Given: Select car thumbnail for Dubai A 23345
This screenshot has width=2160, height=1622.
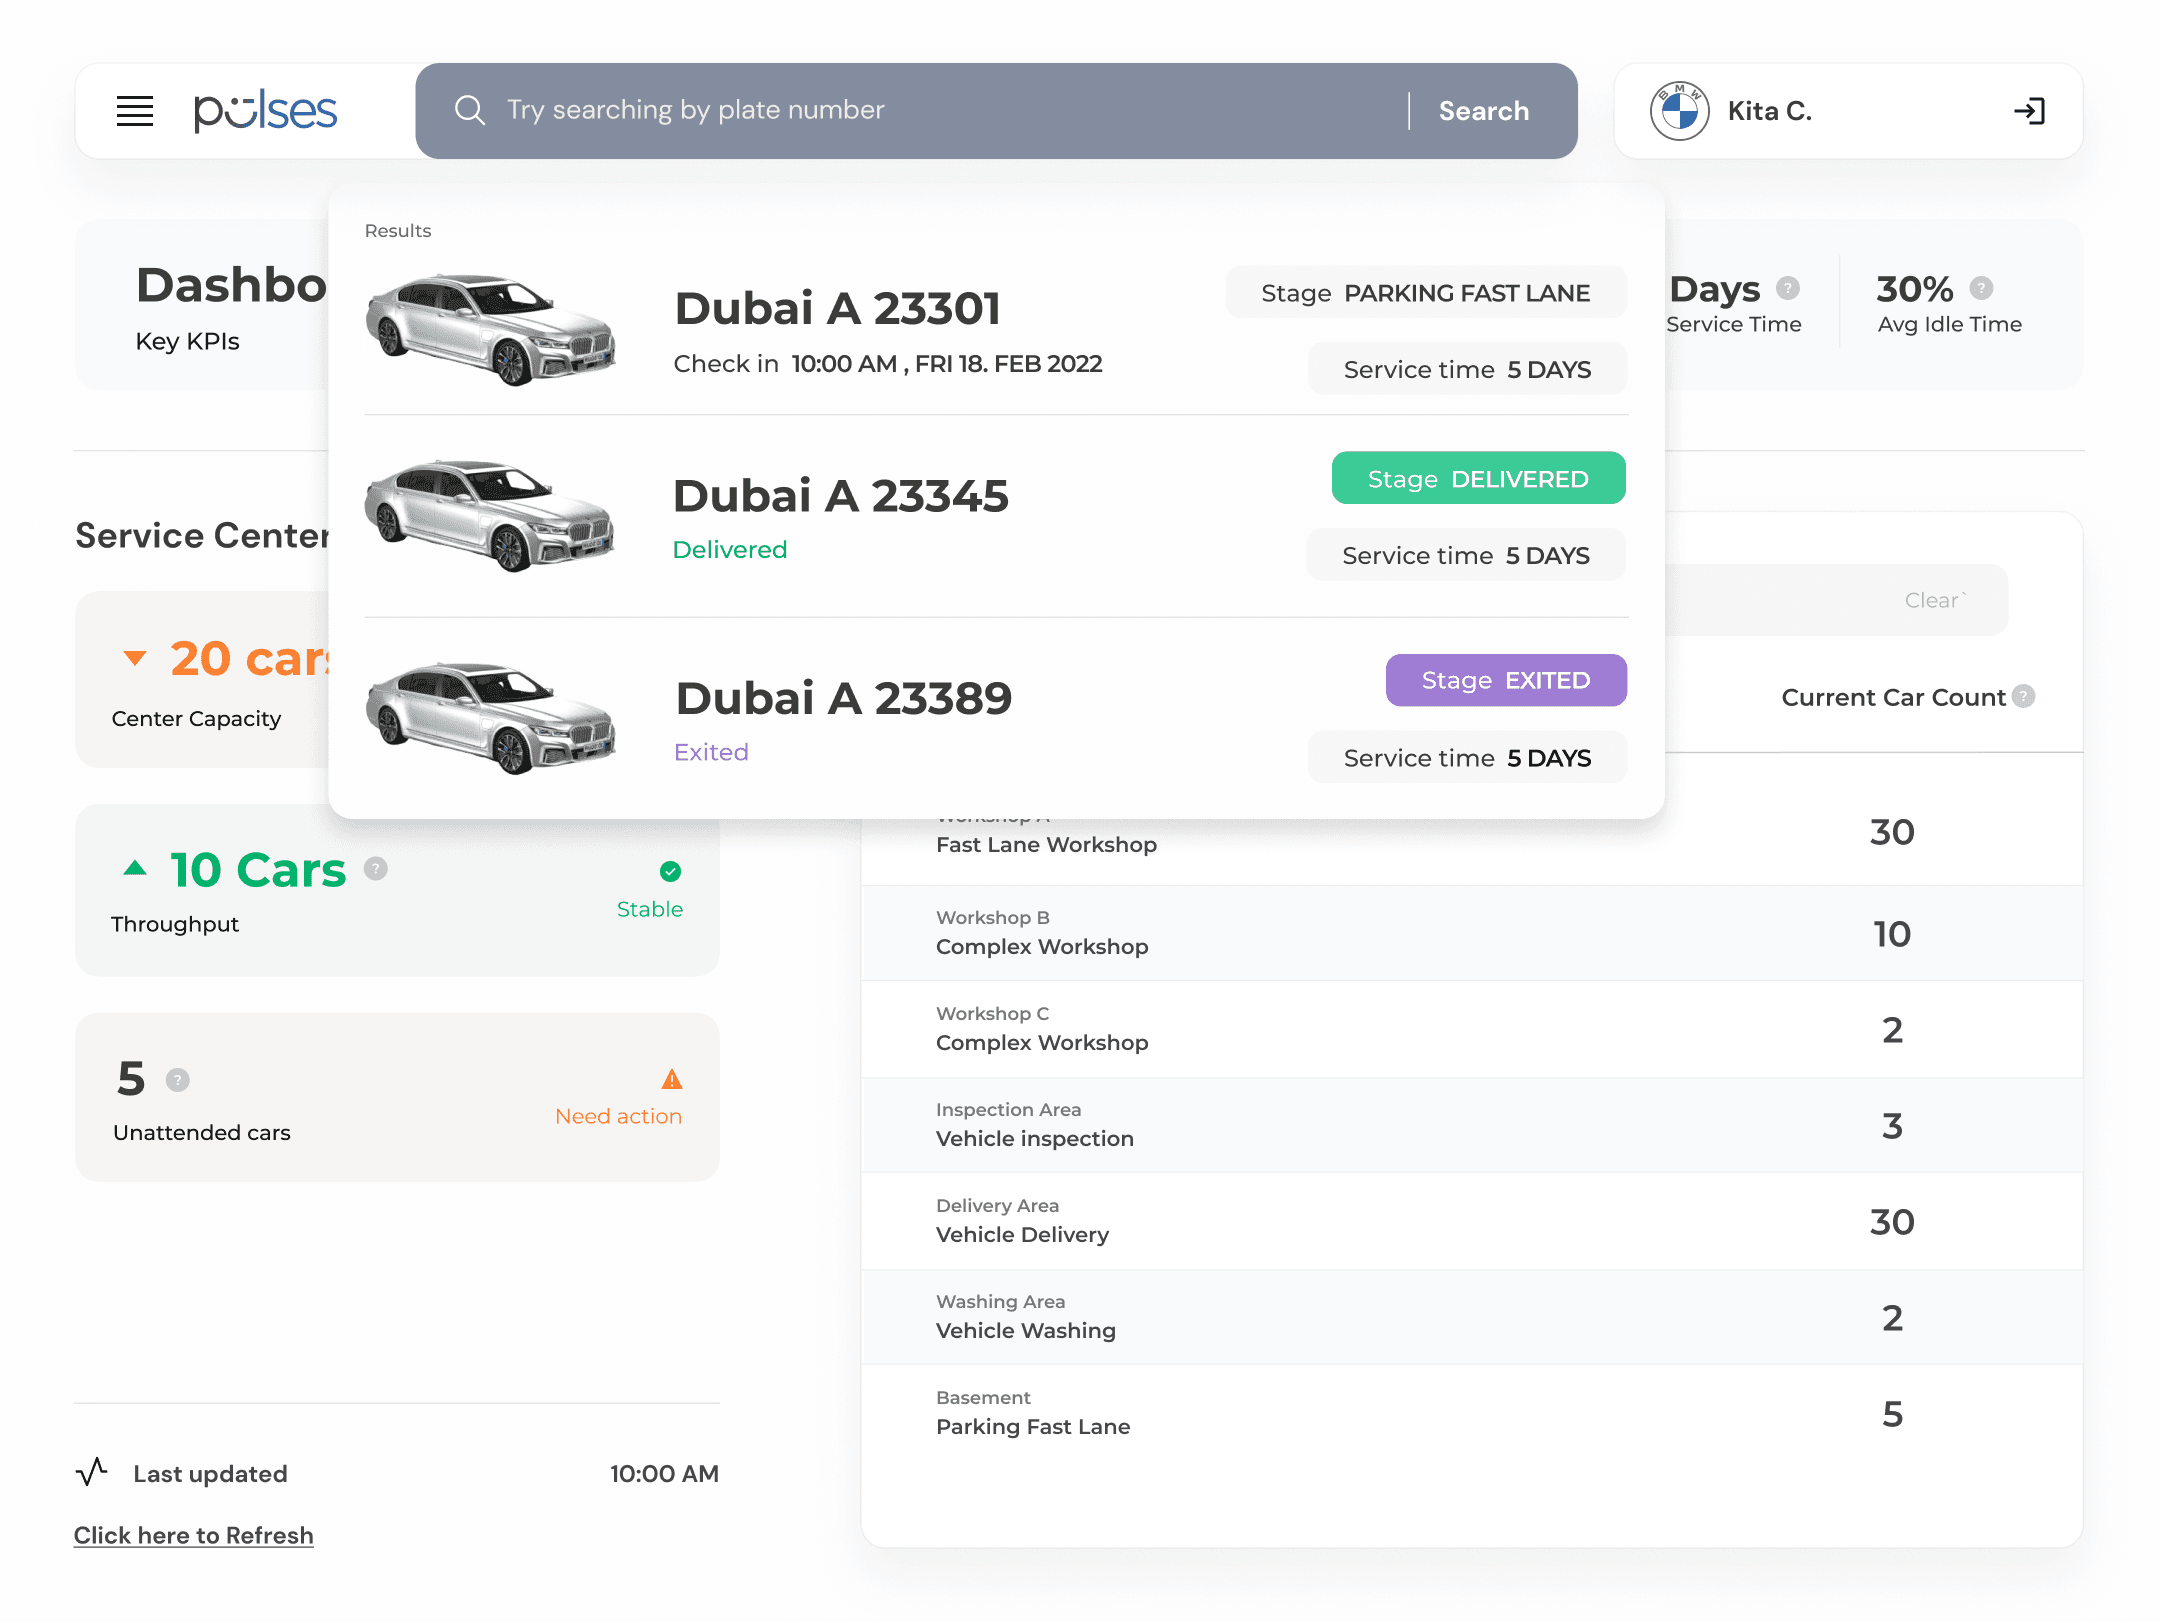Looking at the screenshot, I should [490, 516].
